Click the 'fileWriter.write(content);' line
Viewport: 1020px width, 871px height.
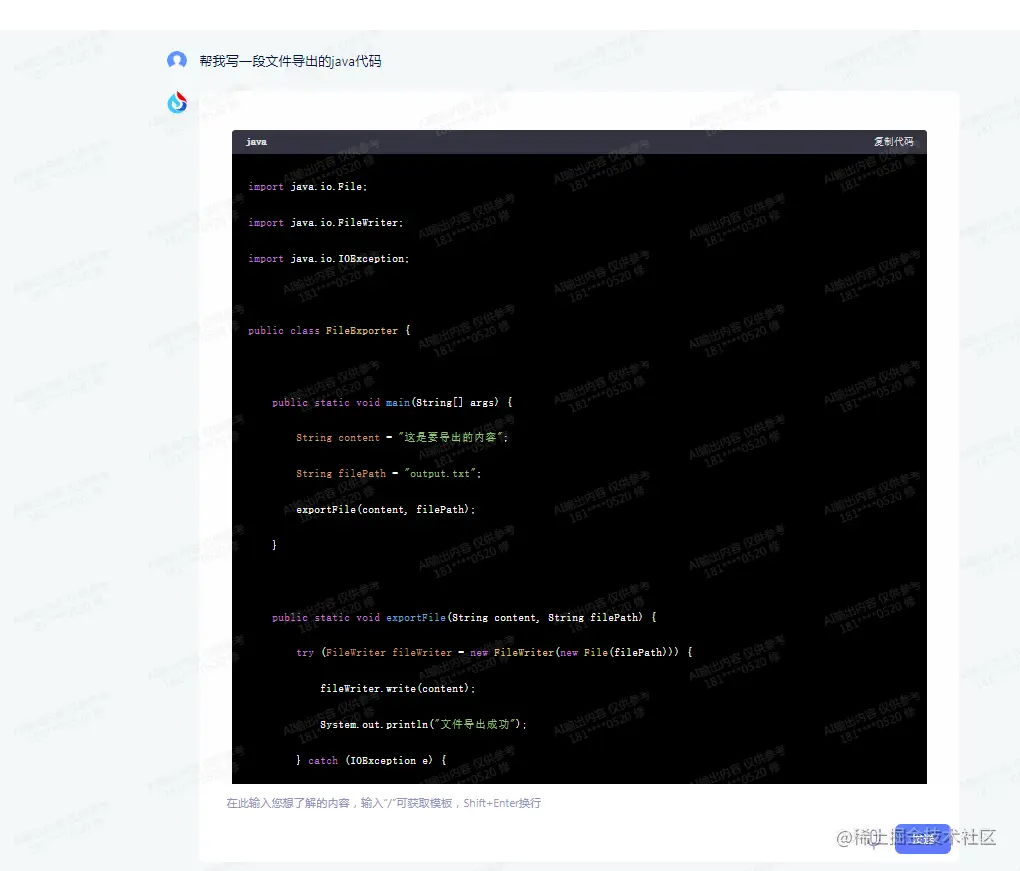397,688
